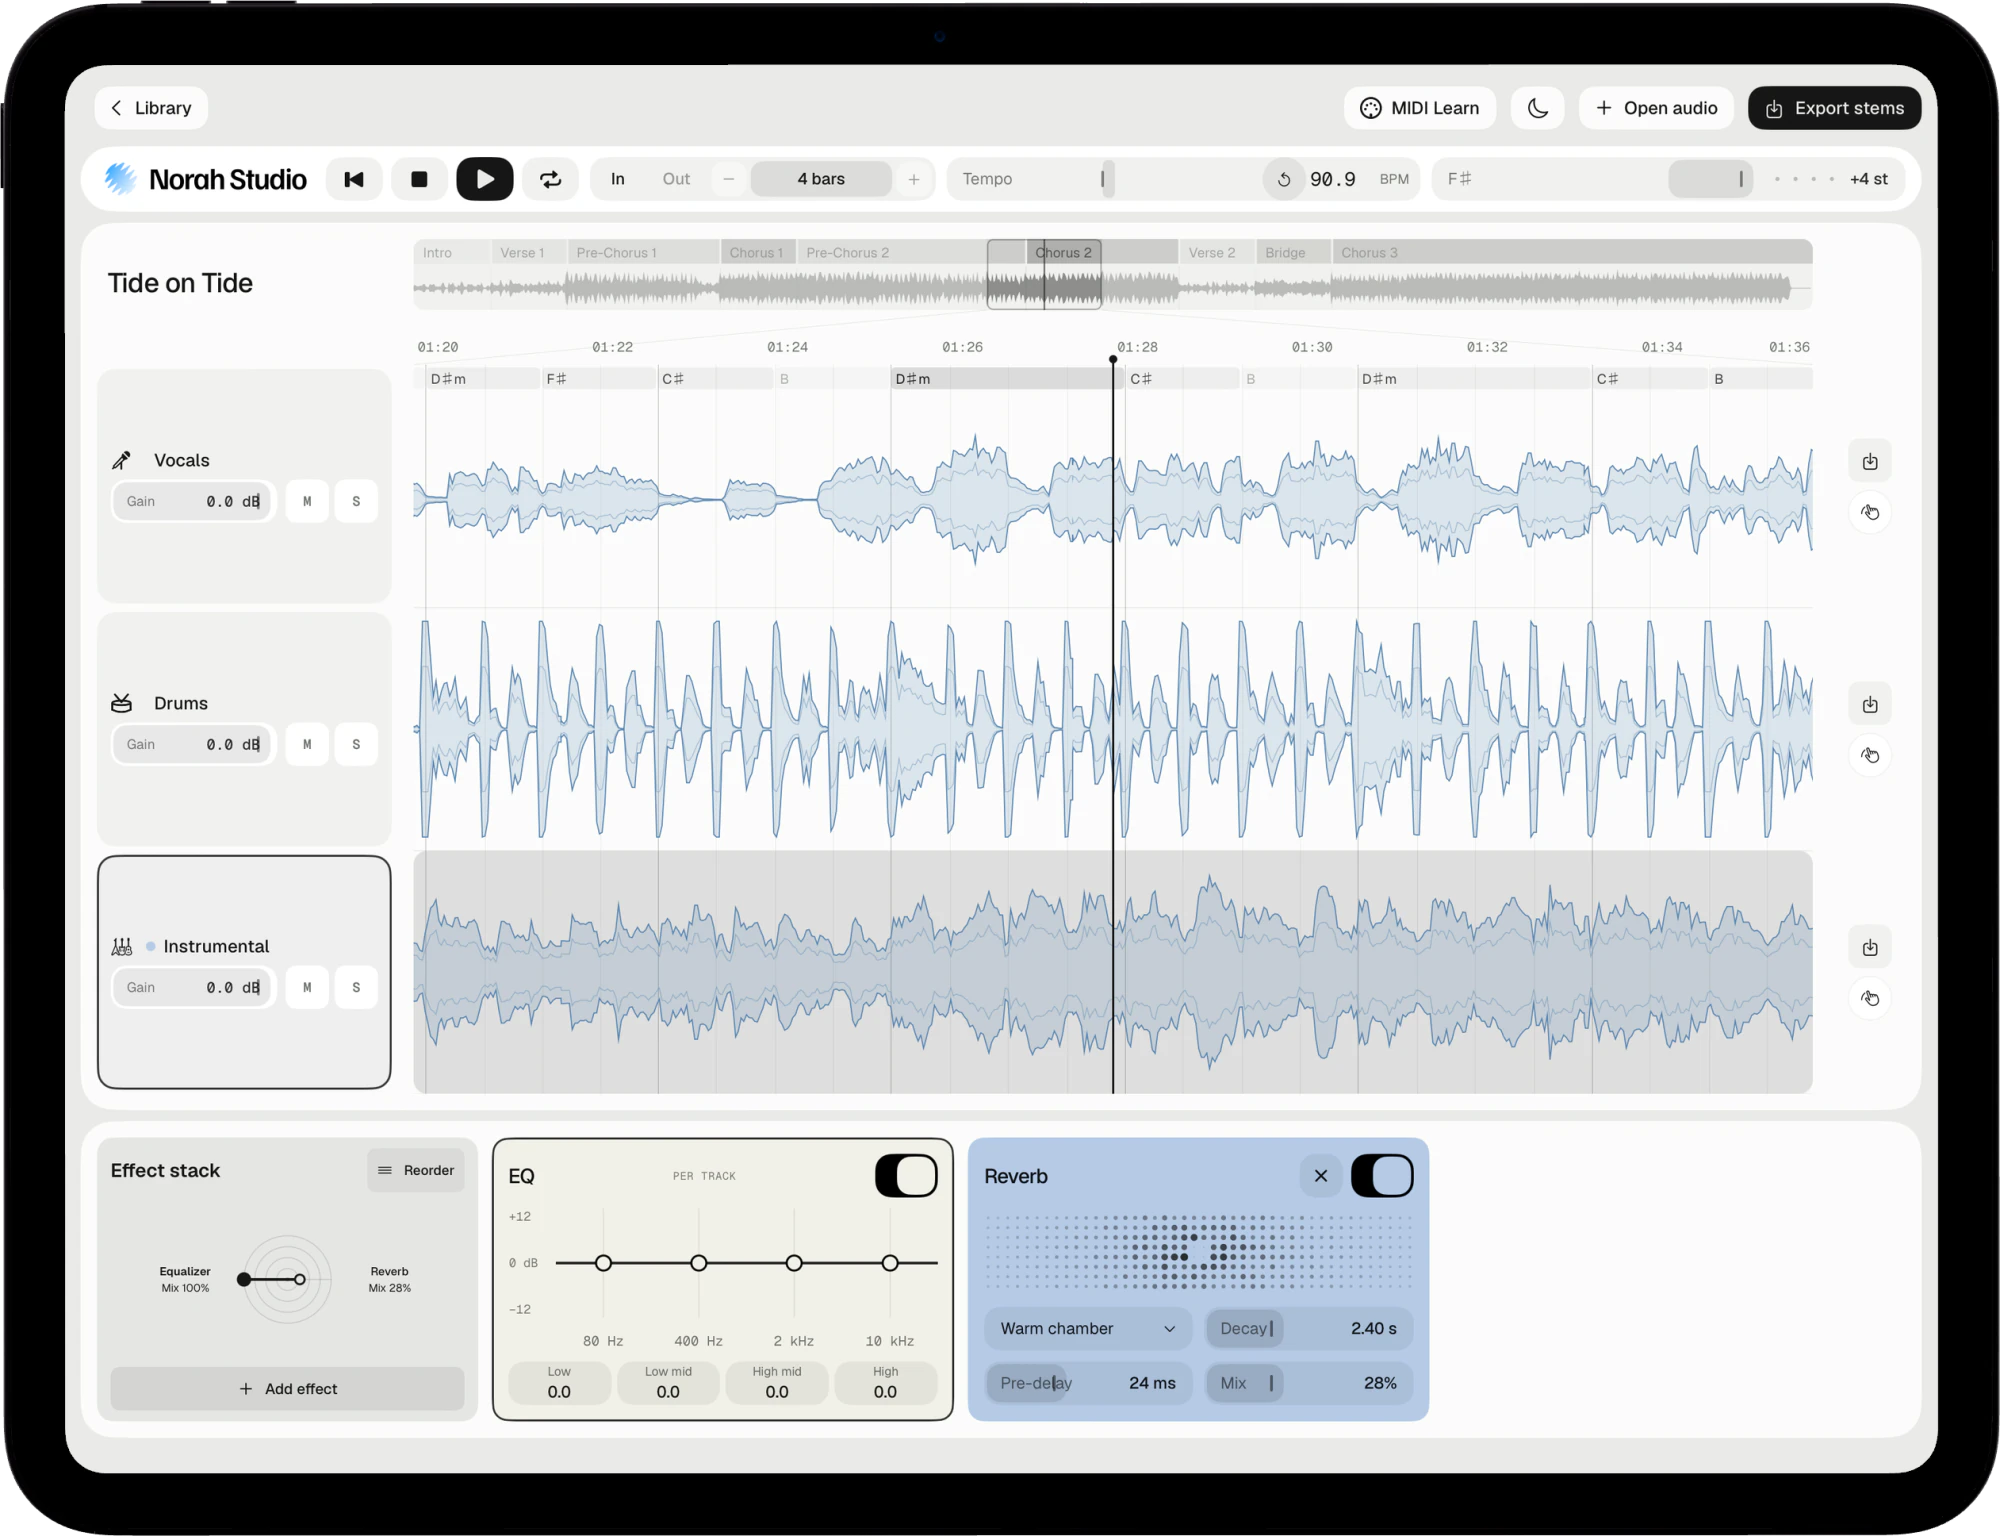Image resolution: width=2000 pixels, height=1536 pixels.
Task: Set loop Out point
Action: coord(676,179)
